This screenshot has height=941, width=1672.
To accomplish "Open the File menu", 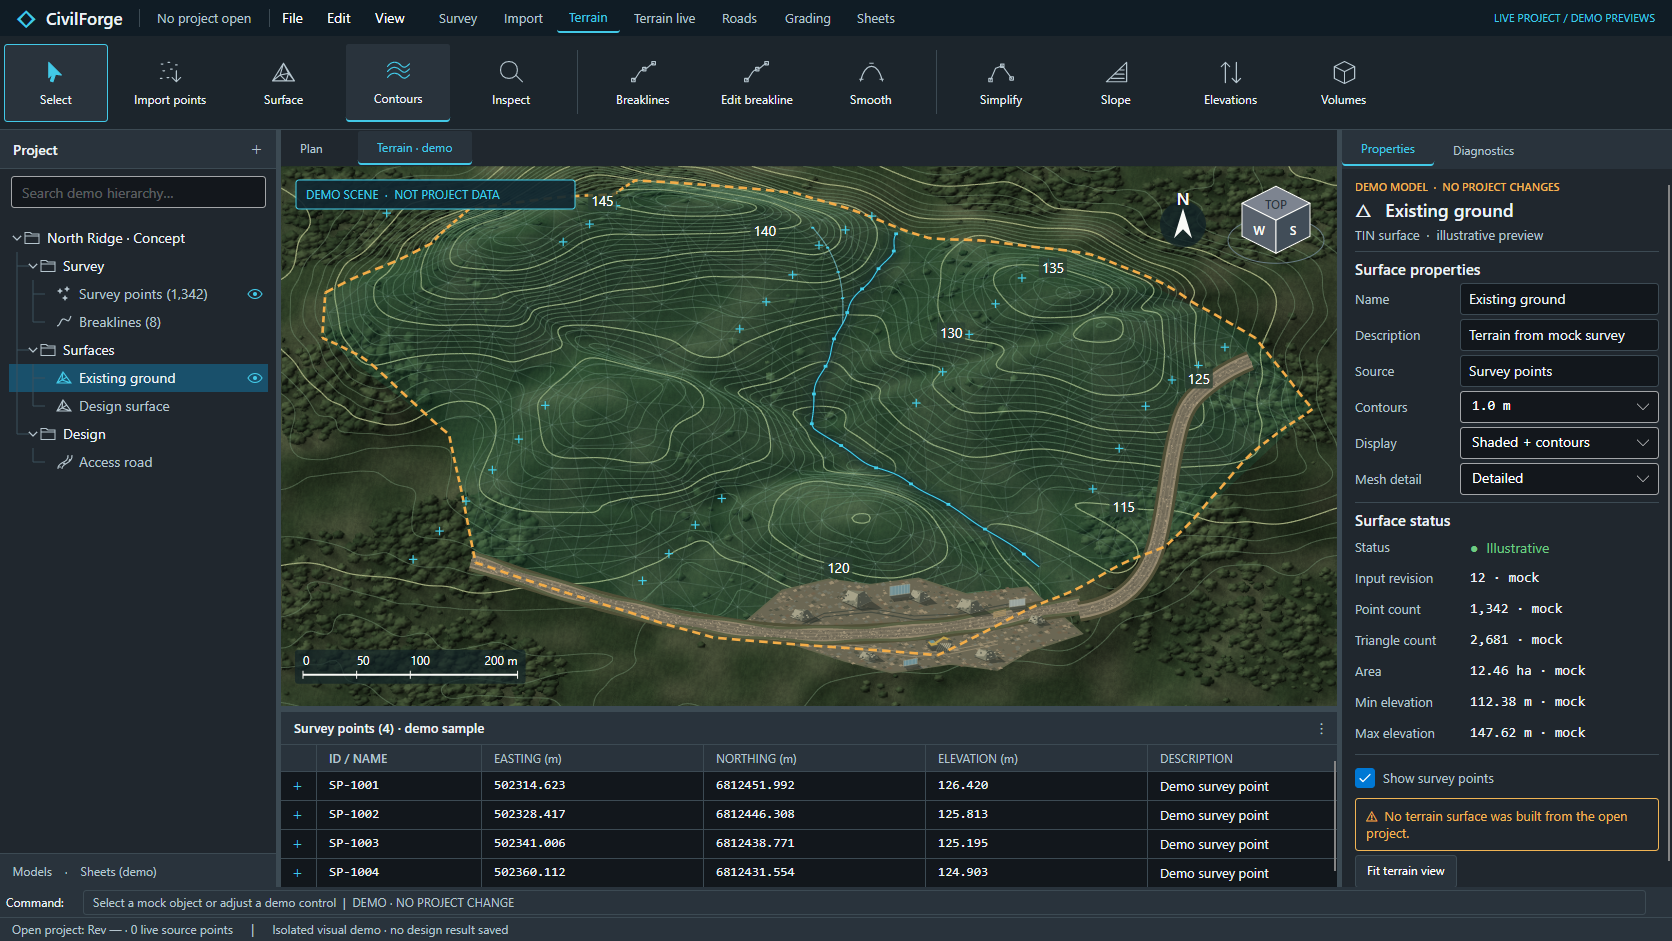I will pos(292,18).
